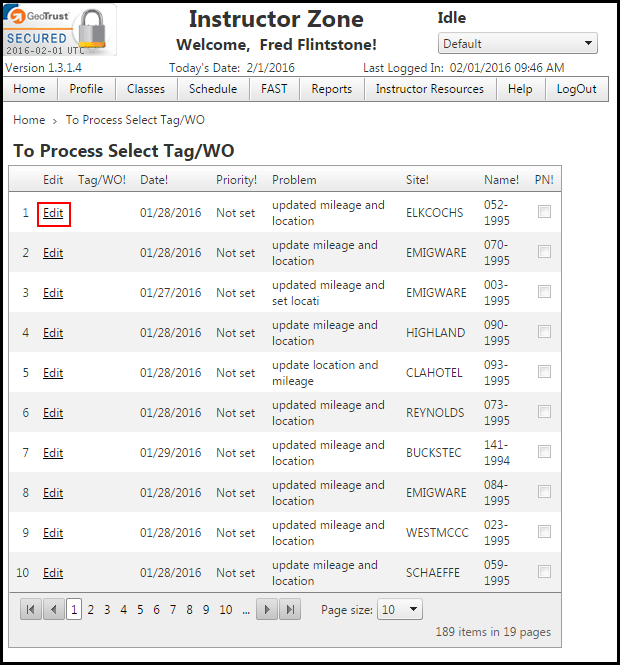620x665 pixels.
Task: Click Edit link for row 3
Action: 53,293
